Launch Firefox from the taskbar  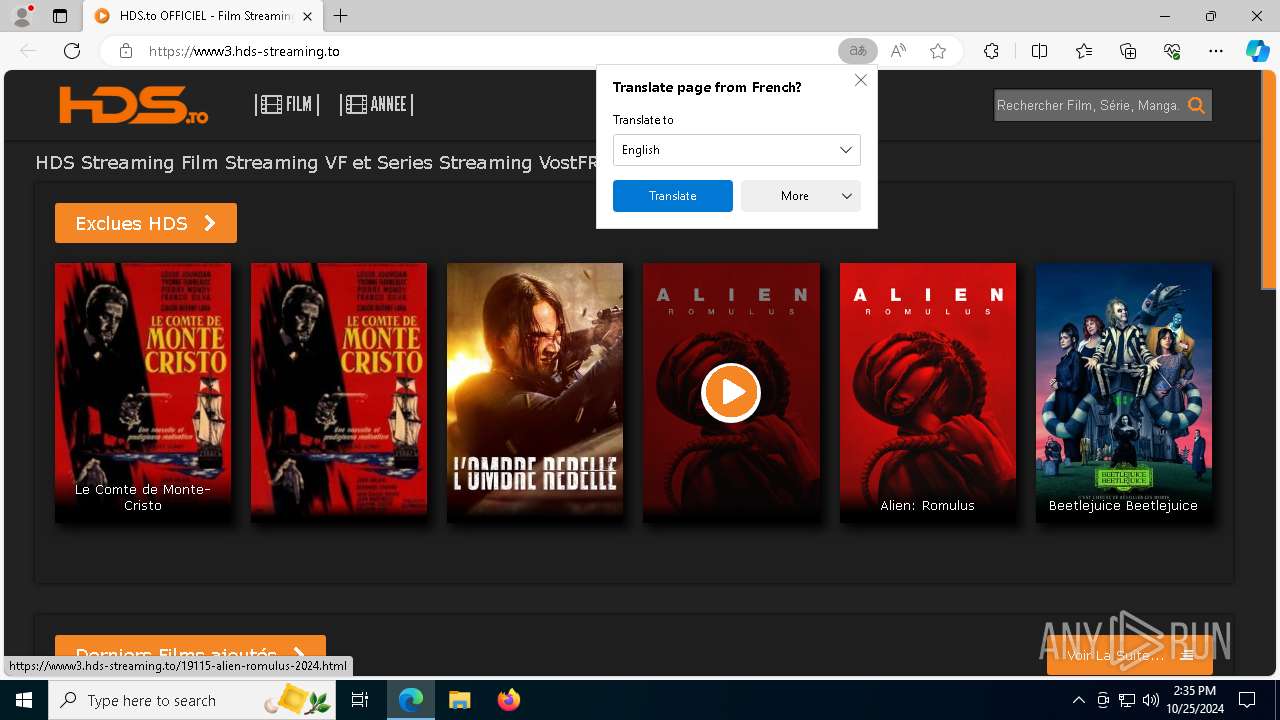(508, 700)
